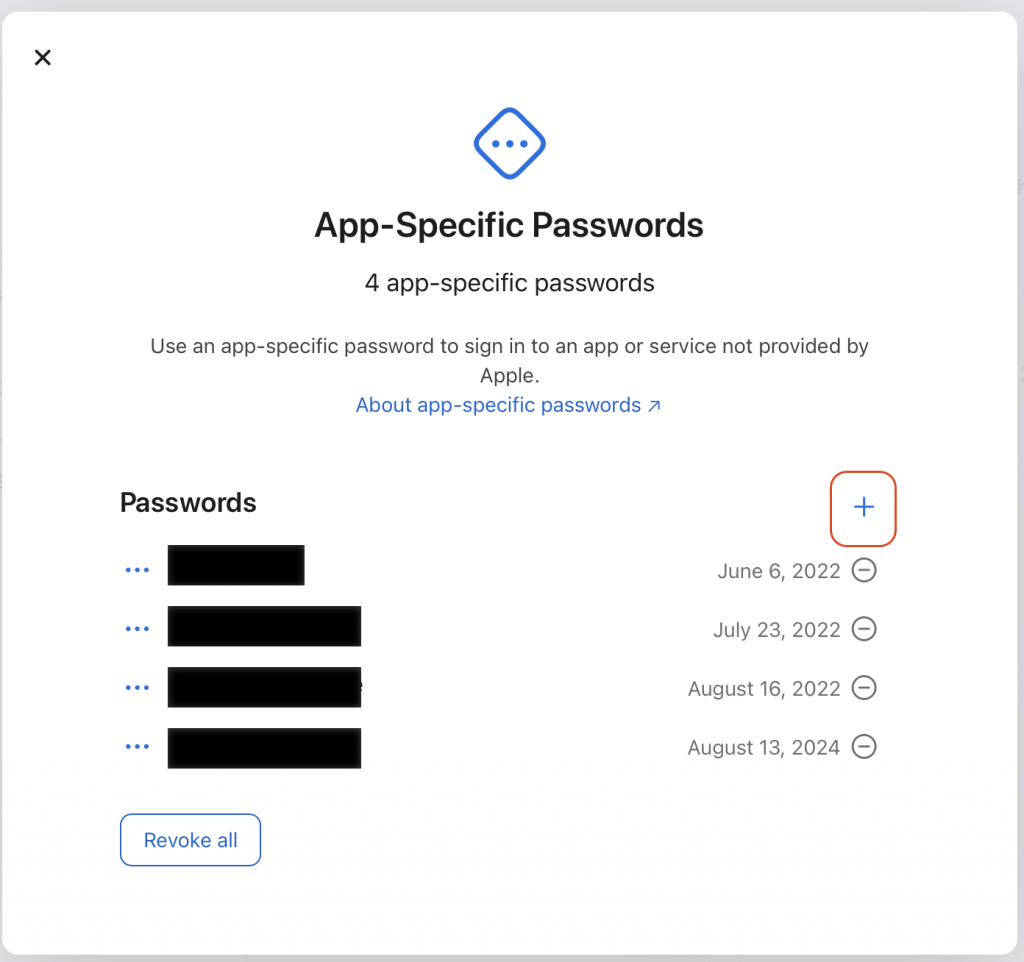Open options for the first password entry
The width and height of the screenshot is (1024, 962).
point(137,568)
